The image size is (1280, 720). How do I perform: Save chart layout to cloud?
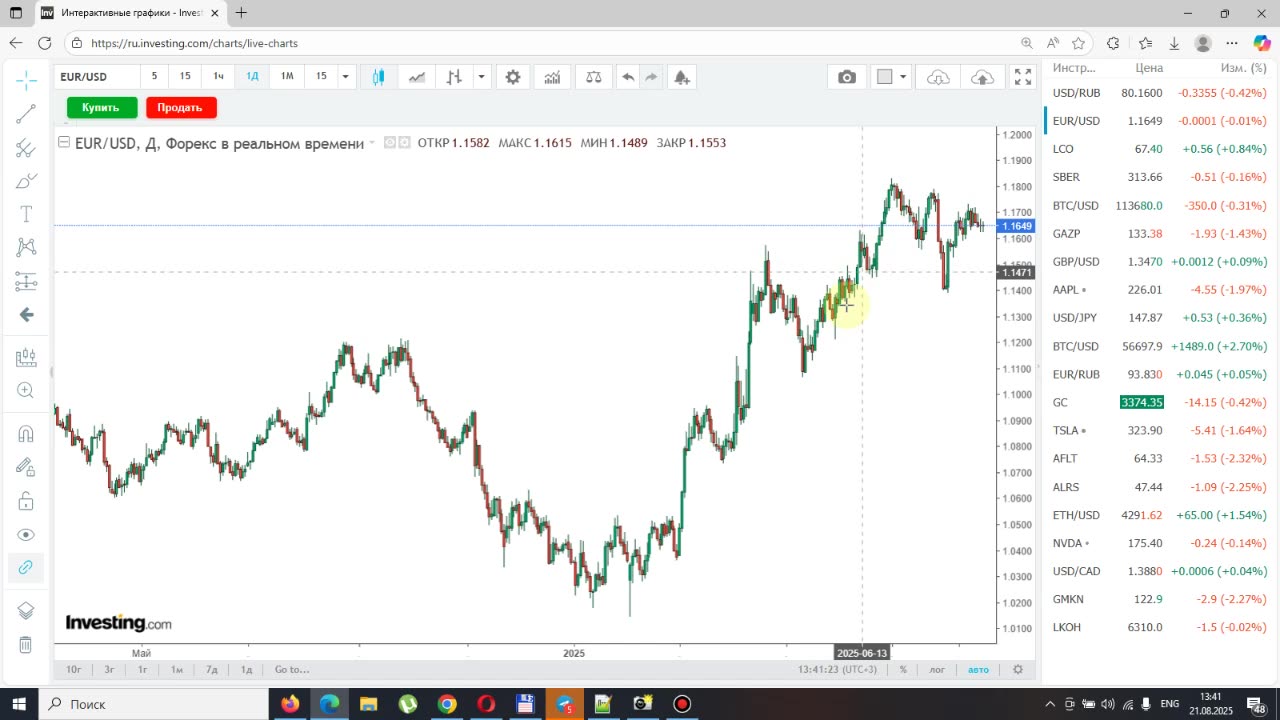pos(982,77)
